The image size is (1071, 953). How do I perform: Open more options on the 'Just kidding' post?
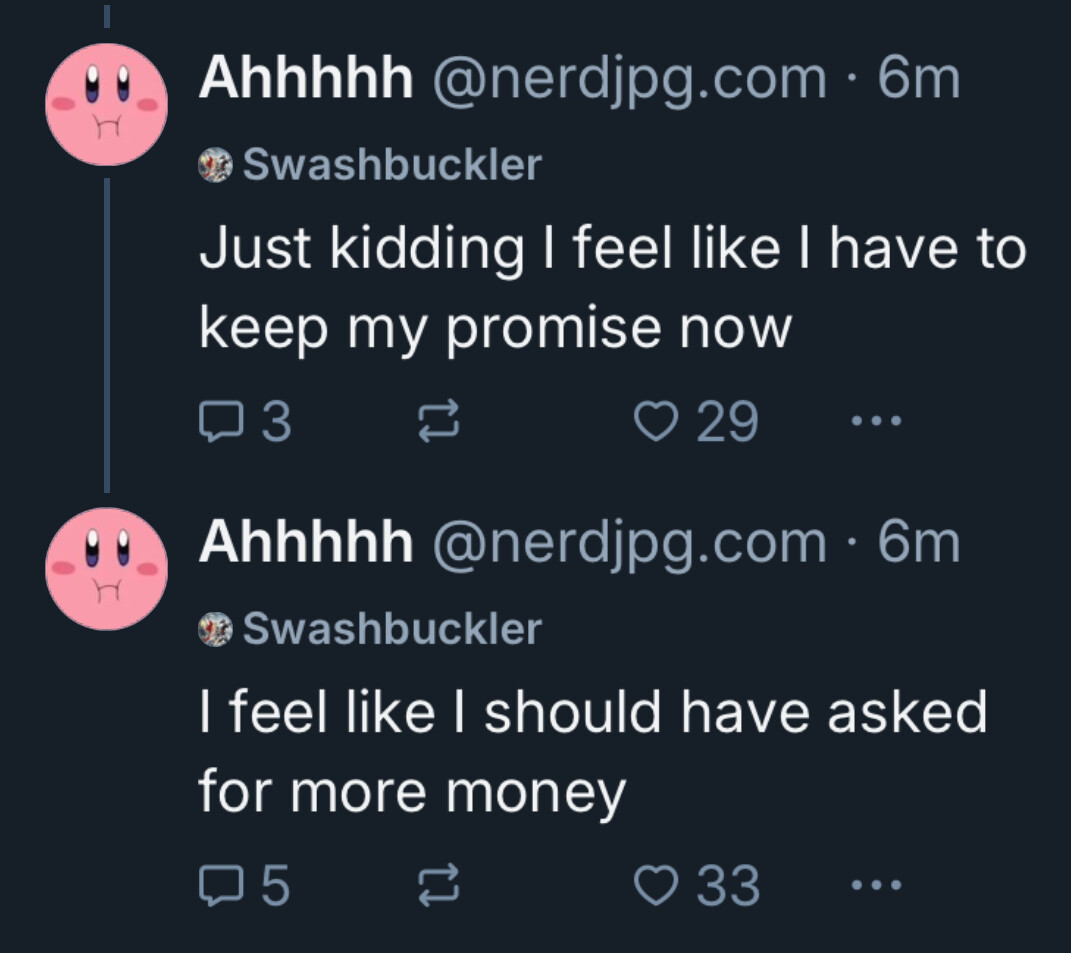click(877, 421)
